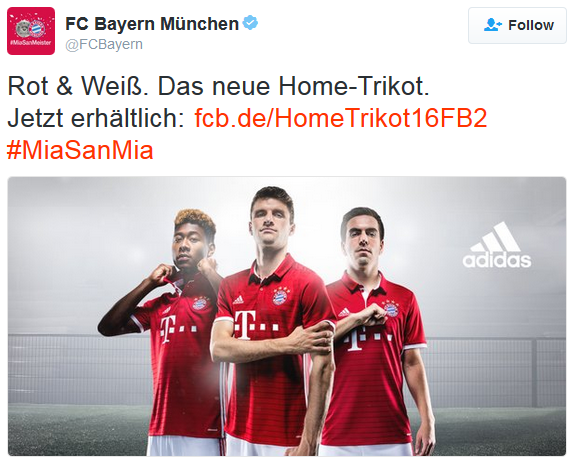
Task: Click the 'Jetzt erhältlich:' text
Action: (x=96, y=118)
